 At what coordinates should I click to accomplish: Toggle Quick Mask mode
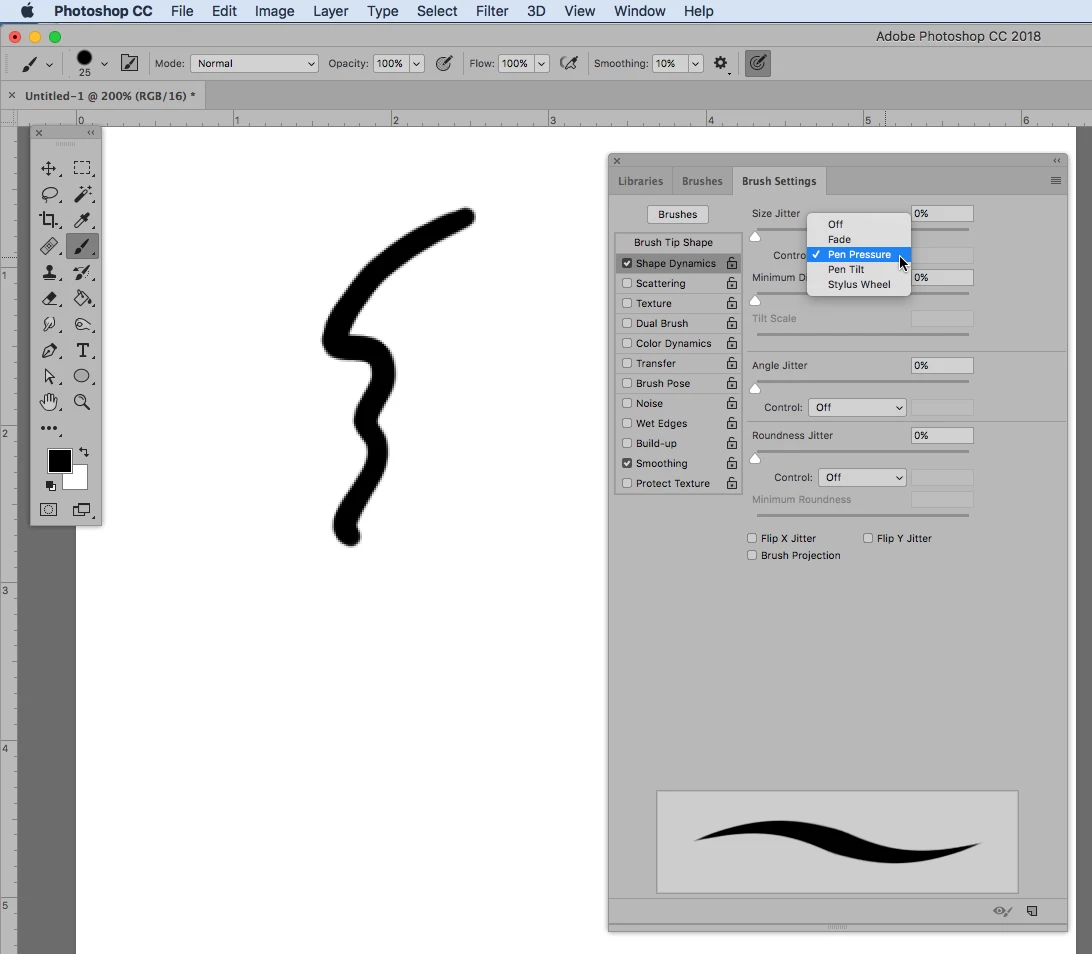pos(49,510)
